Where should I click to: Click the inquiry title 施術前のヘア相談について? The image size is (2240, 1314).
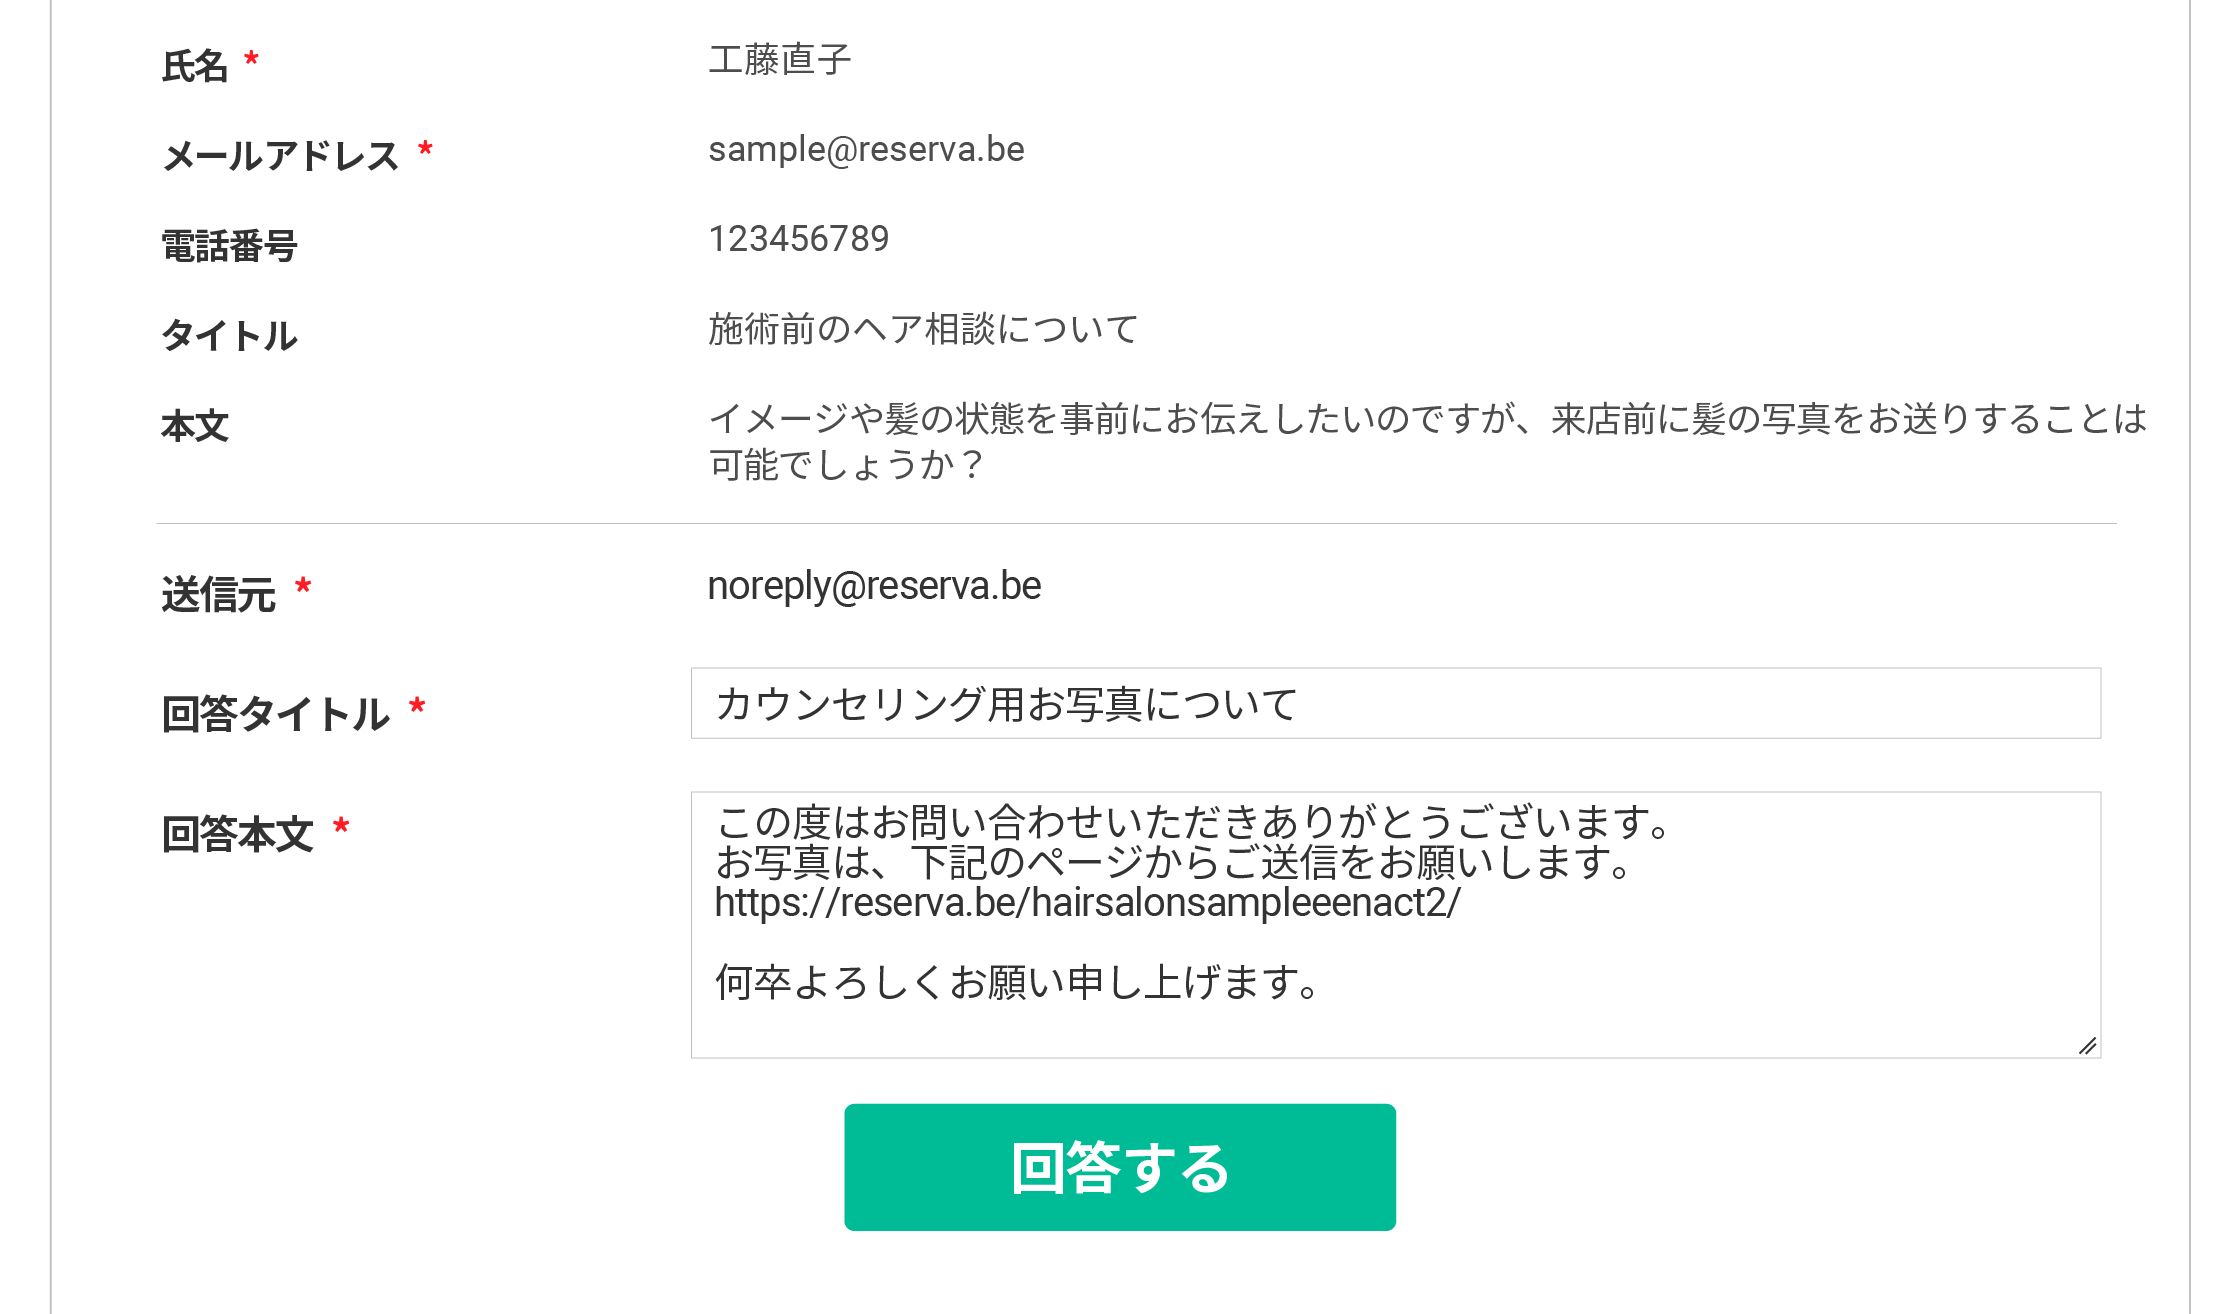pyautogui.click(x=923, y=329)
